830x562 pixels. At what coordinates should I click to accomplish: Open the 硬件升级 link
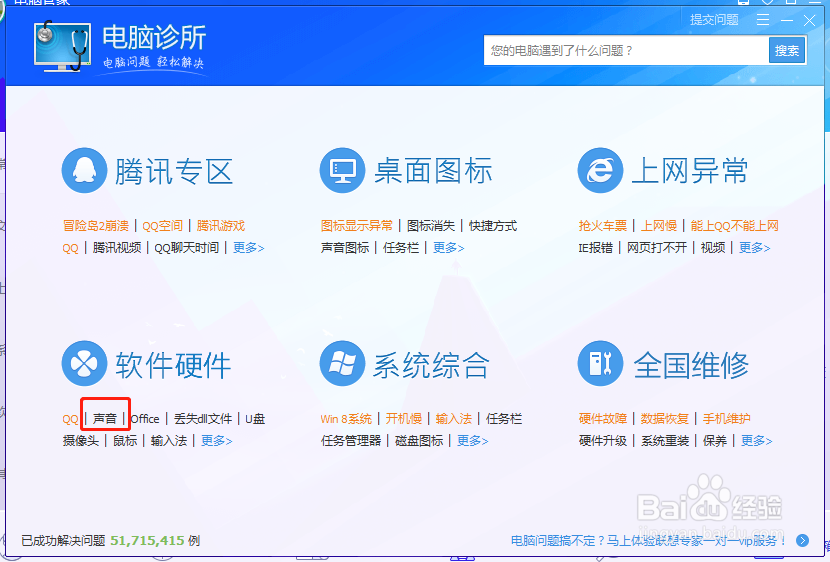pyautogui.click(x=602, y=440)
